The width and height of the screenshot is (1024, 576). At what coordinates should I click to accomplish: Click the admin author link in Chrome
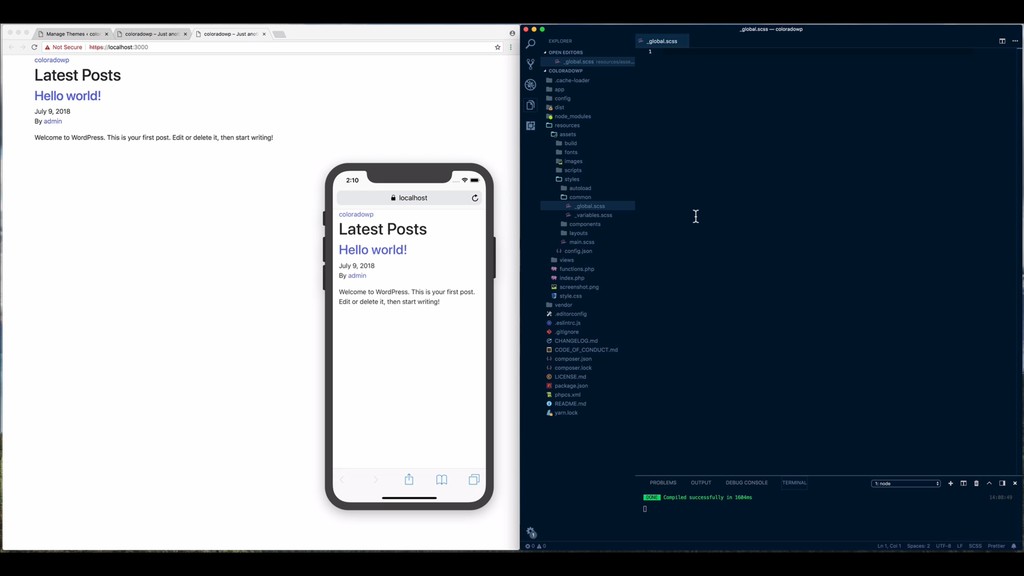point(53,121)
